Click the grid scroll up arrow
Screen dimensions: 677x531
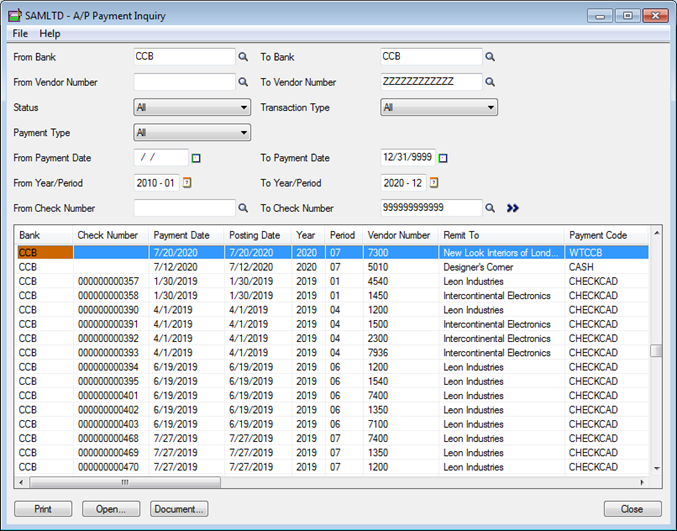pyautogui.click(x=656, y=234)
